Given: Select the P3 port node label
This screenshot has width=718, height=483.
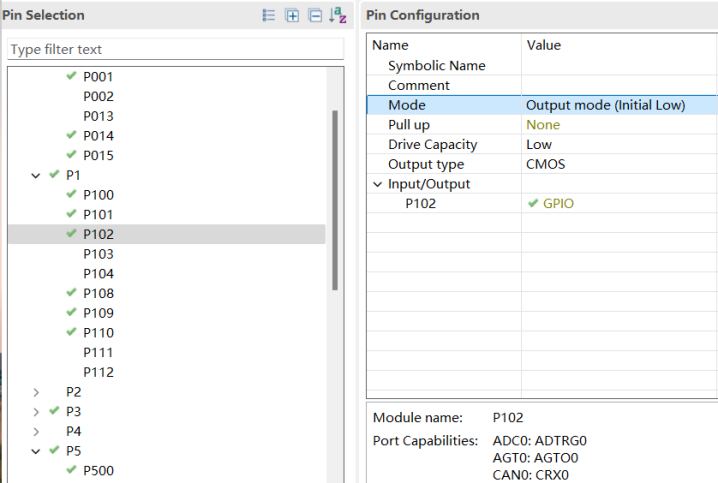Looking at the screenshot, I should pyautogui.click(x=73, y=412).
